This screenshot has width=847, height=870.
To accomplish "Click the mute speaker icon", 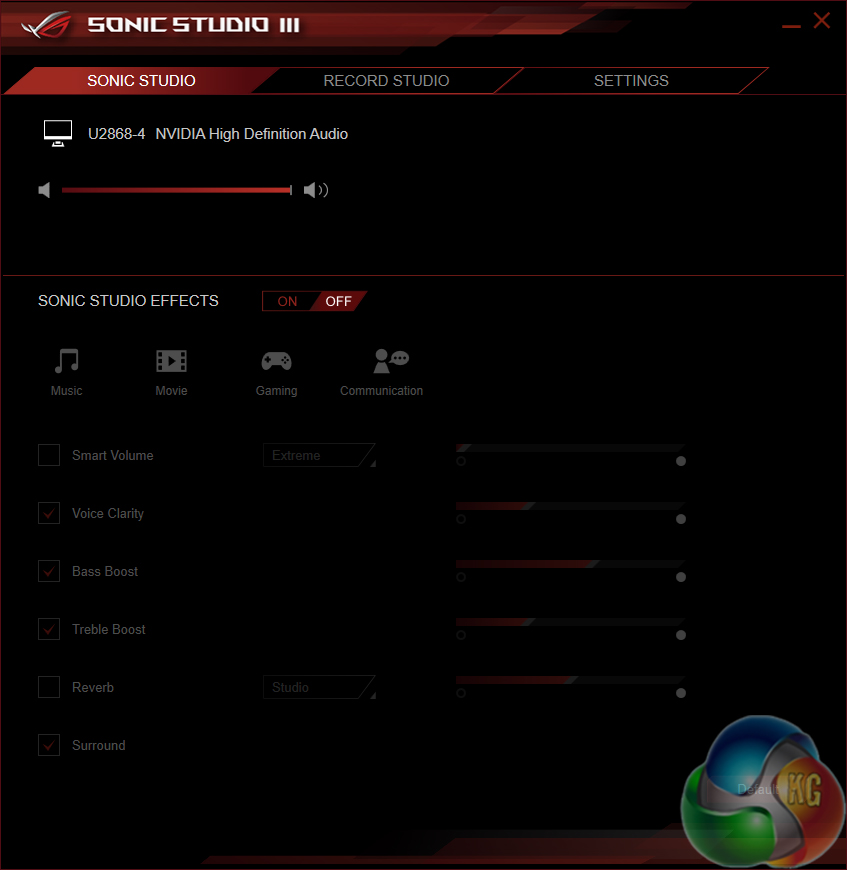I will [x=44, y=190].
